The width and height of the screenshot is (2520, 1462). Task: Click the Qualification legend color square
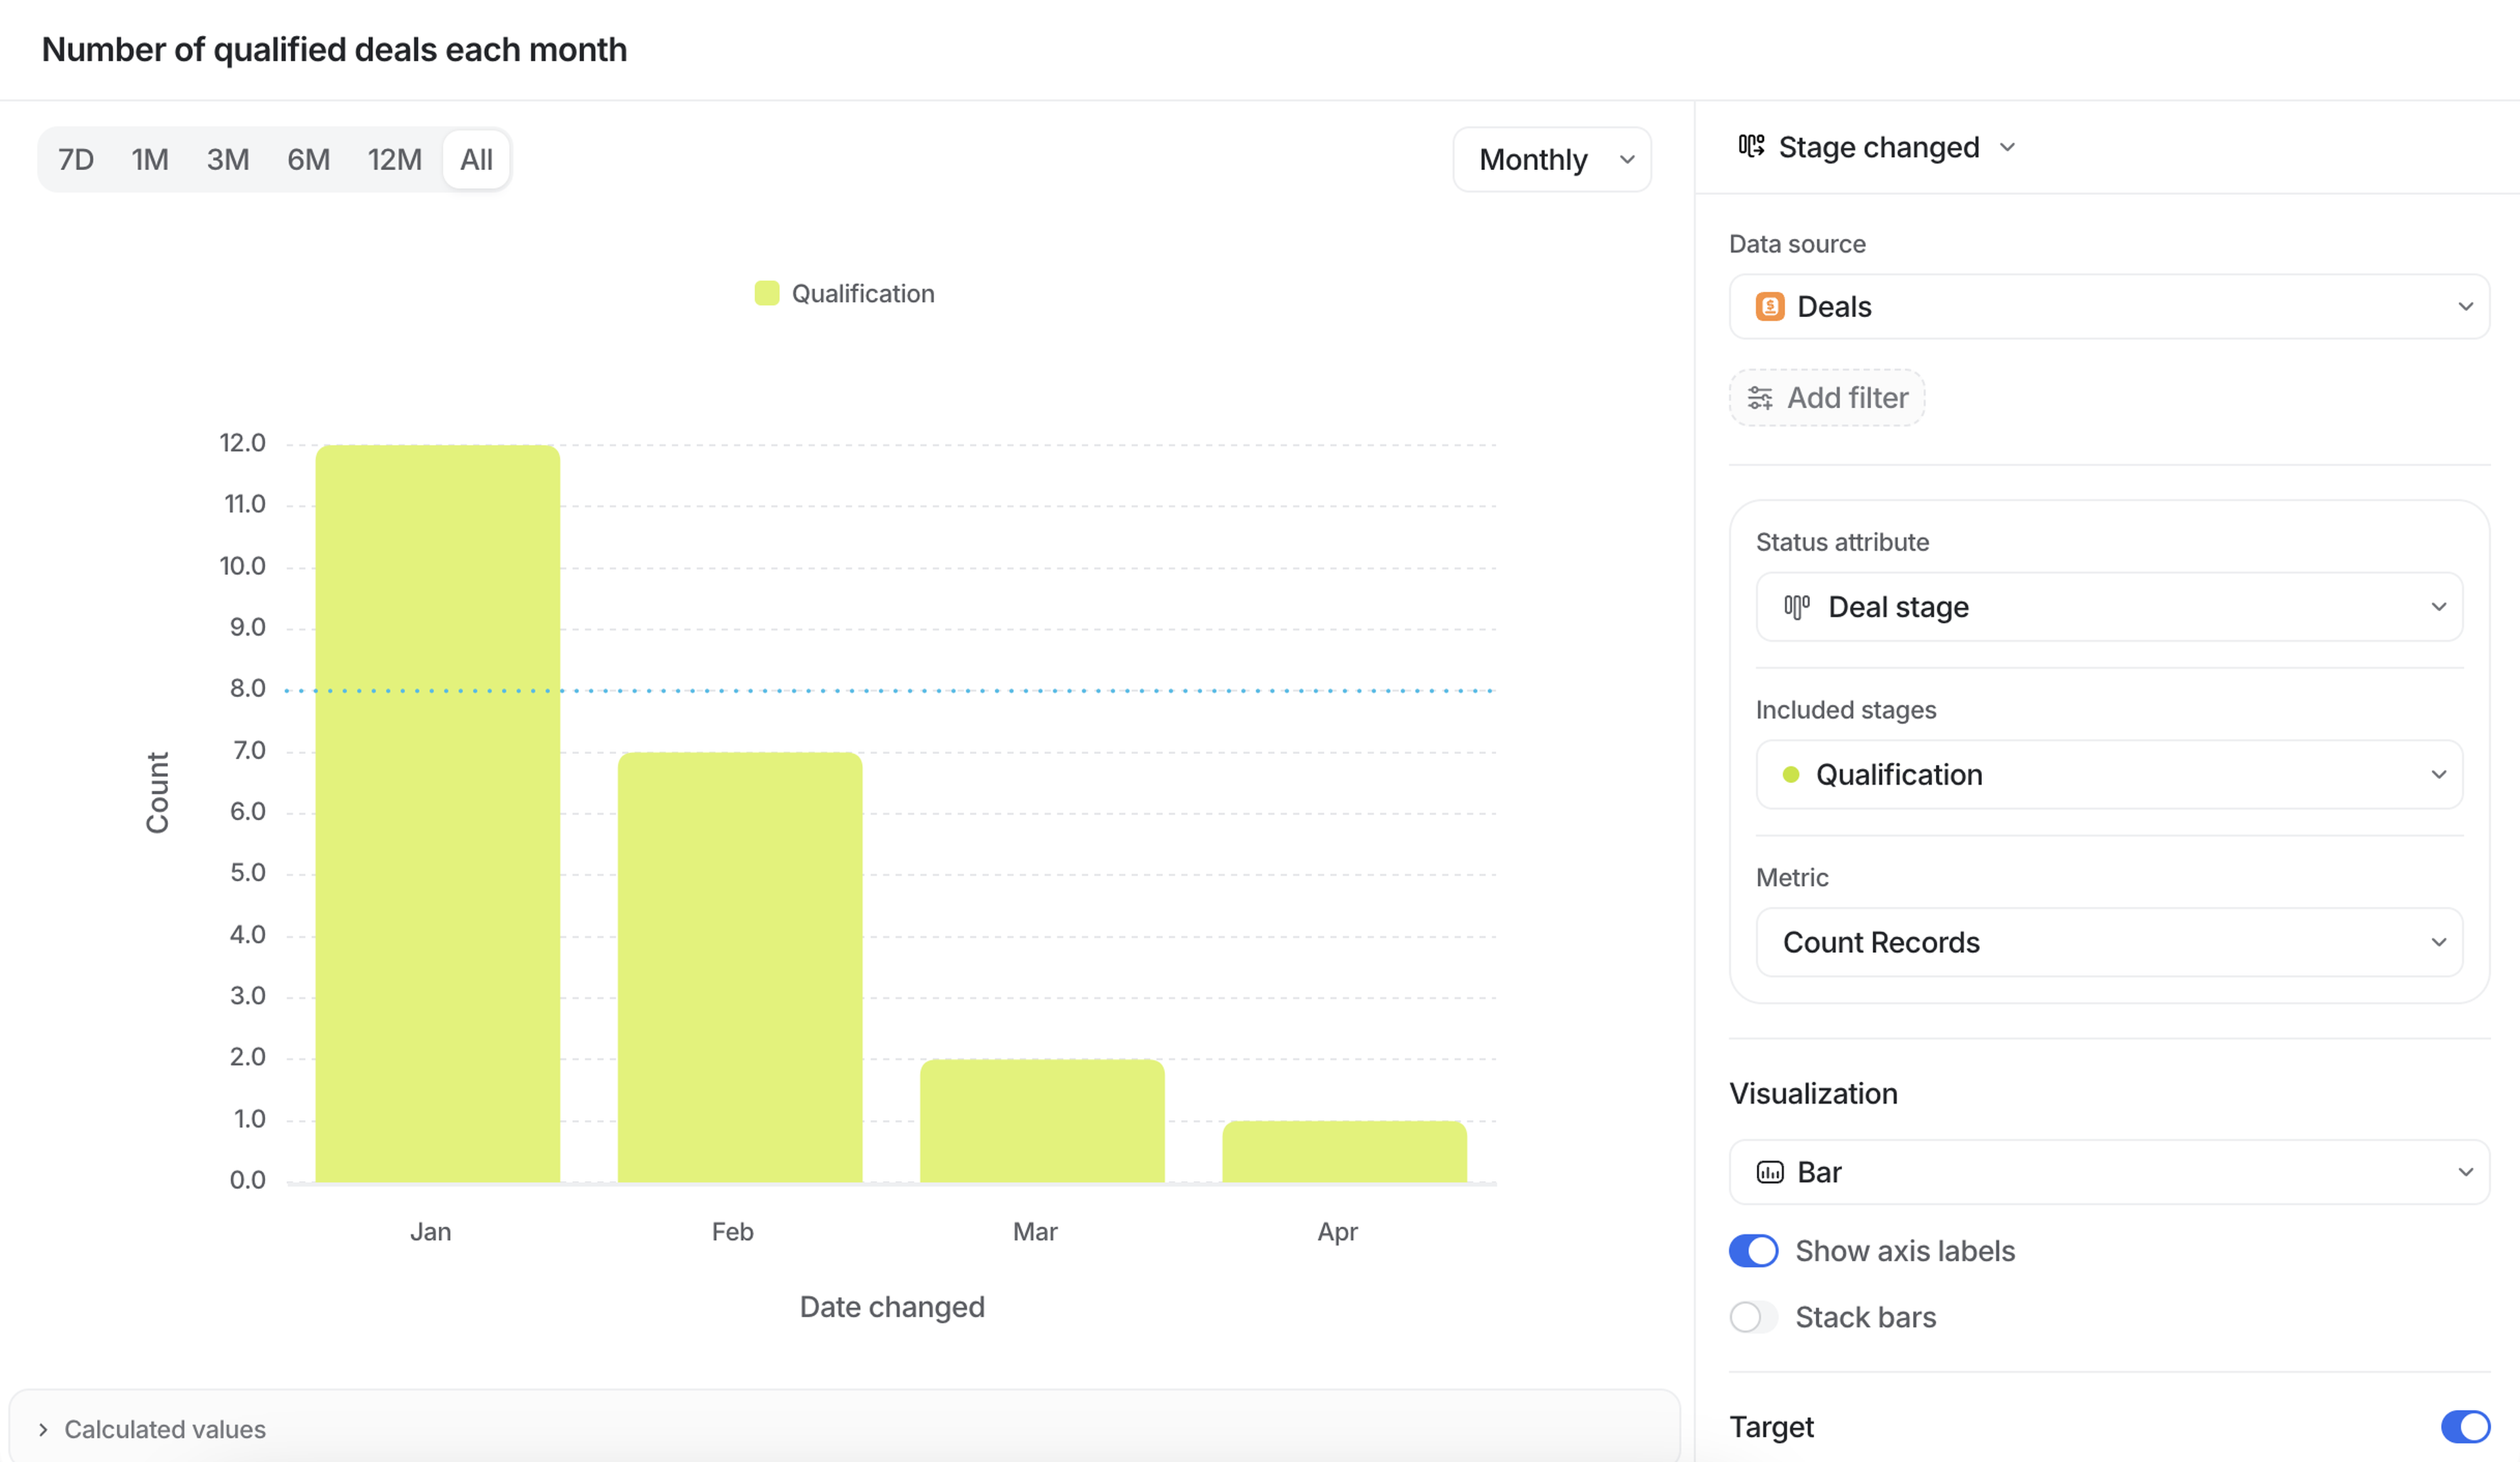tap(767, 294)
